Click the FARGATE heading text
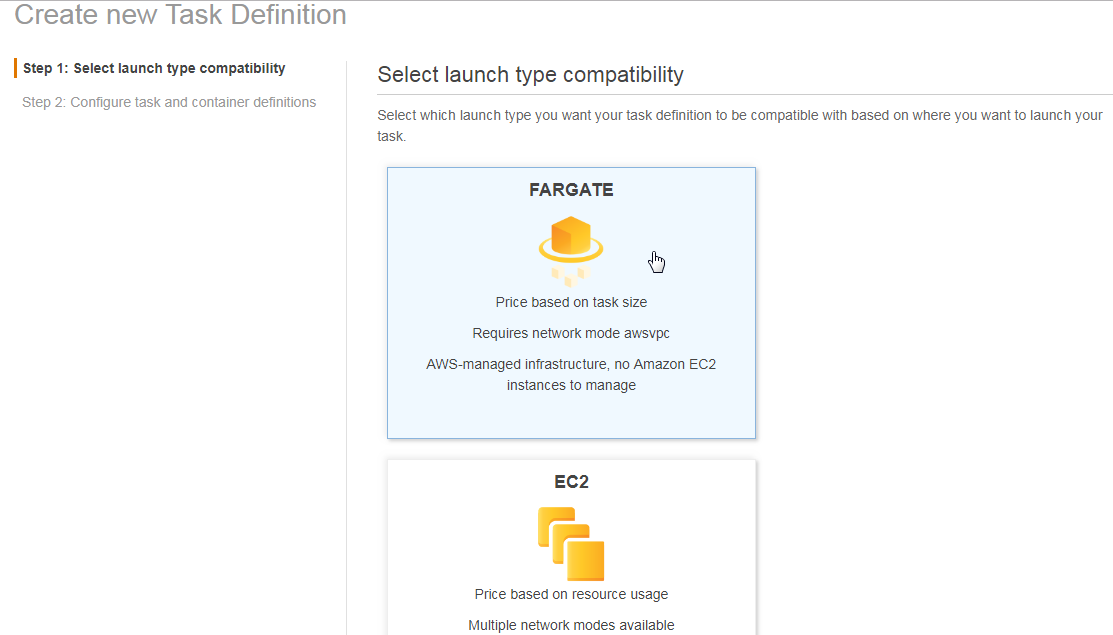Image resolution: width=1113 pixels, height=635 pixels. point(571,190)
